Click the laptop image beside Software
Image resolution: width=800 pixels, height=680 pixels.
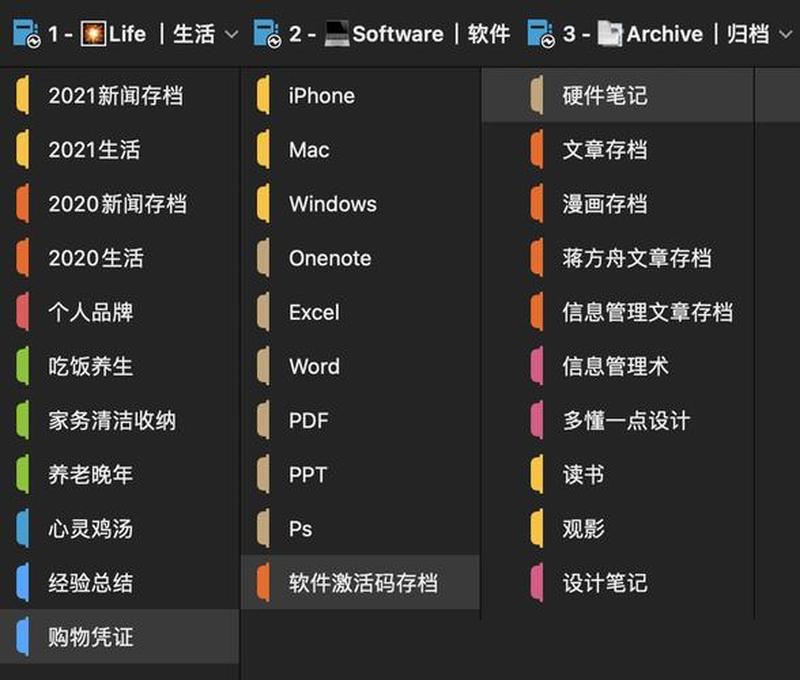tap(337, 34)
